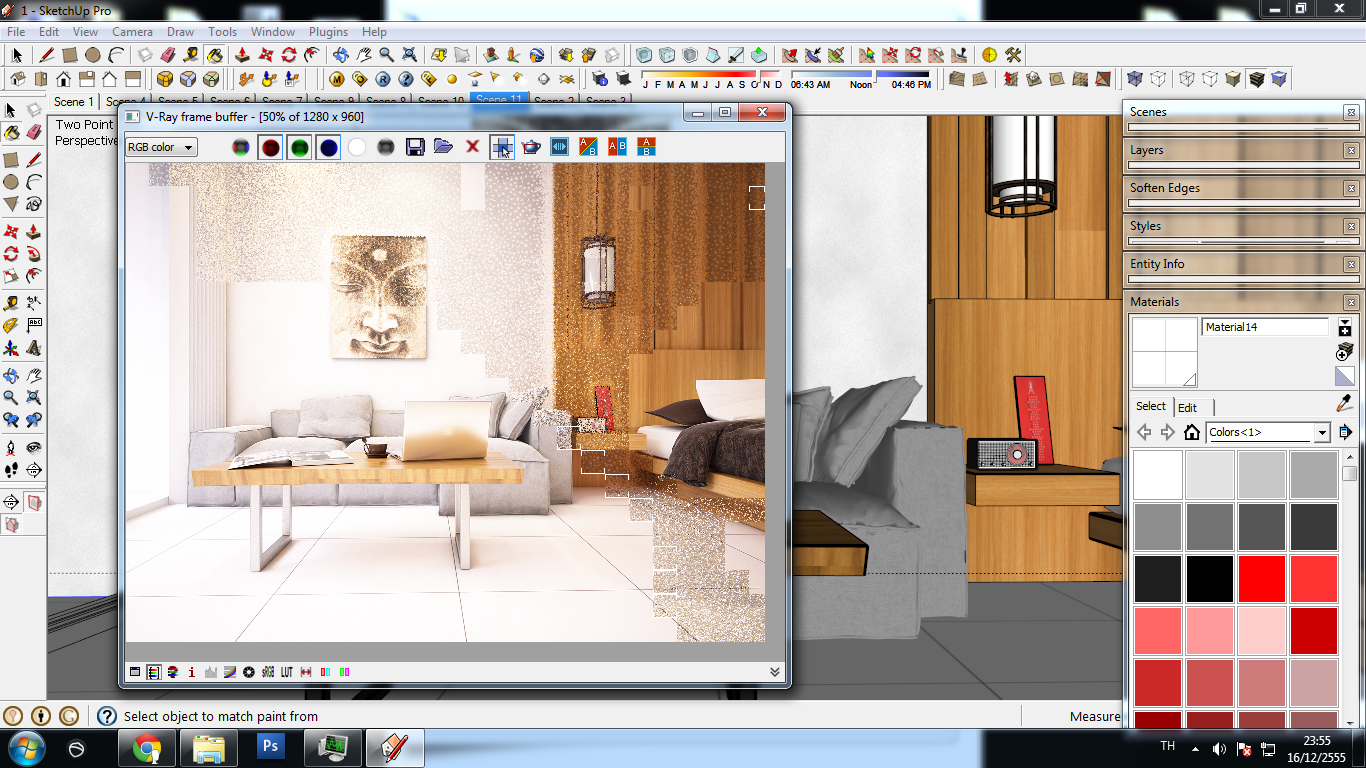Toggle stacked A over B compare
Image resolution: width=1366 pixels, height=768 pixels.
(x=646, y=147)
